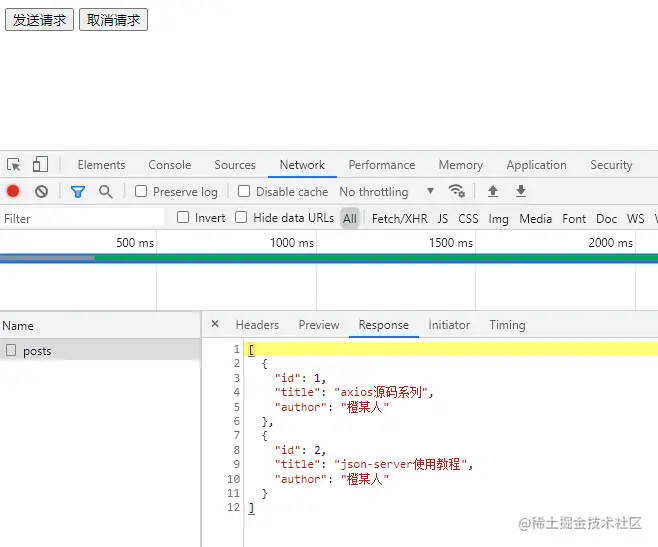Click response line "id": 2
This screenshot has width=658, height=547.
tap(300, 450)
